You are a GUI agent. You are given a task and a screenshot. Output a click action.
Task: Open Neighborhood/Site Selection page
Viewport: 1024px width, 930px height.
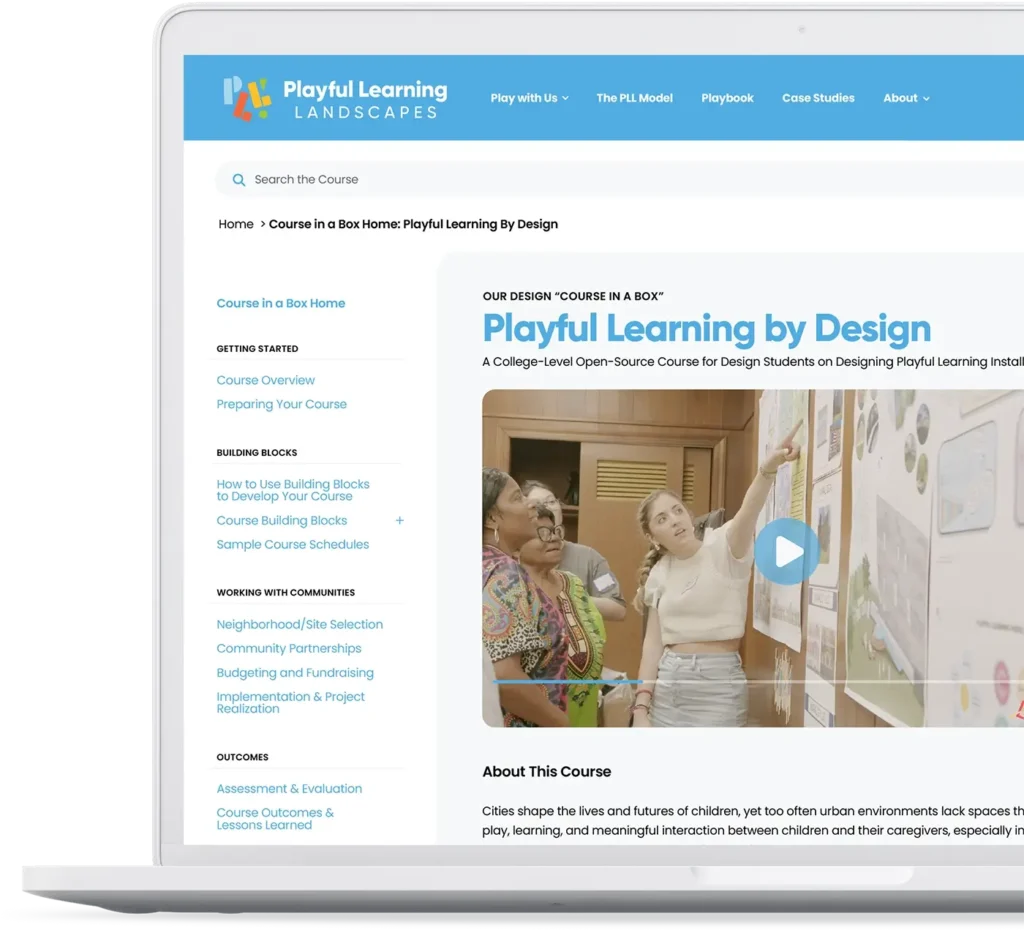[x=300, y=624]
